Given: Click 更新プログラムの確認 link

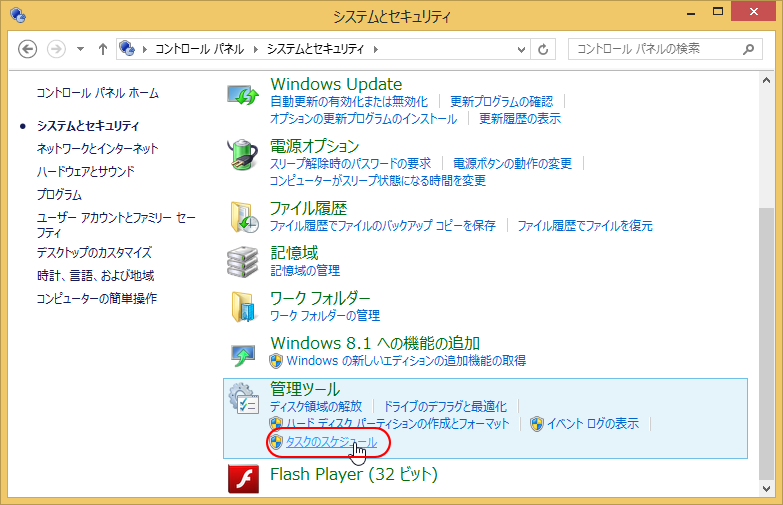Looking at the screenshot, I should pos(501,102).
